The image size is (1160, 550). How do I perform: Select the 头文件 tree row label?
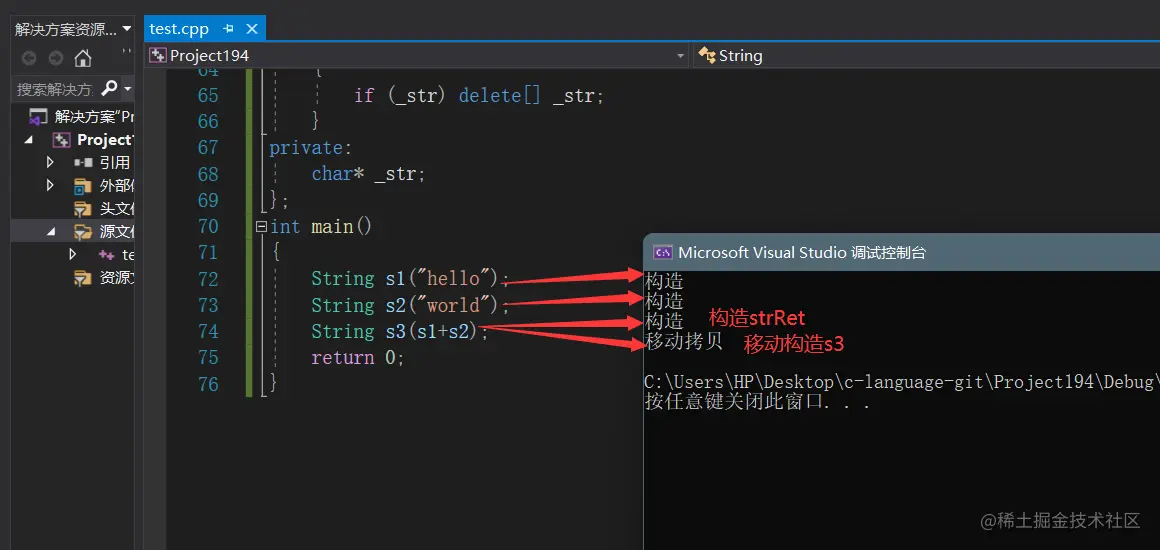point(117,209)
